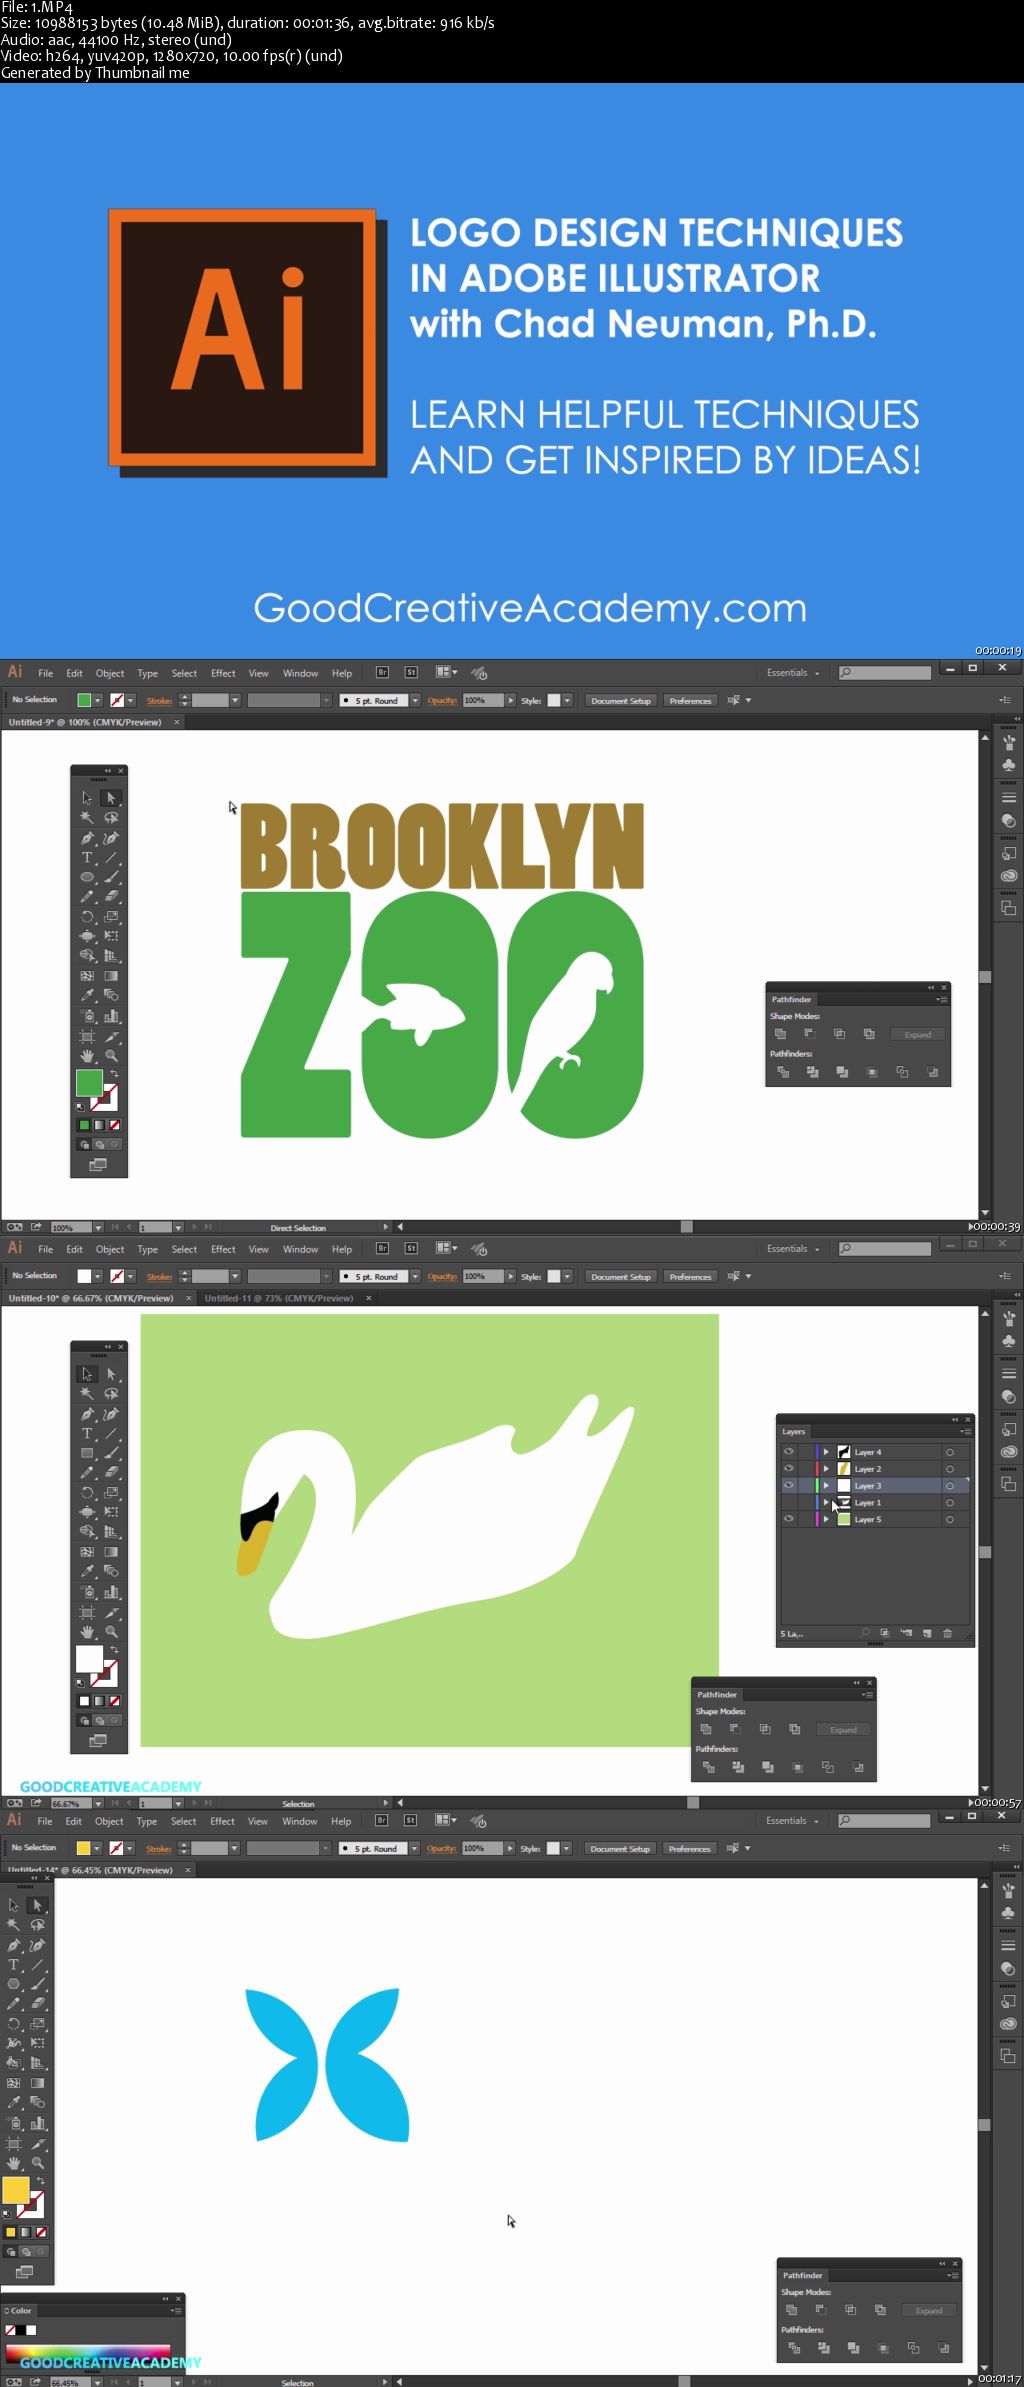
Task: Click Create New Layer icon in Layers panel
Action: coord(927,1633)
